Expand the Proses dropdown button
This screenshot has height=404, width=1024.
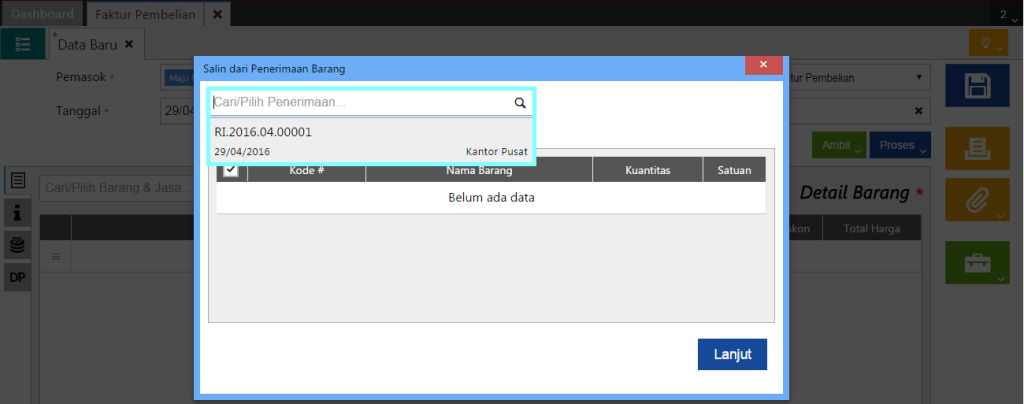pyautogui.click(x=900, y=146)
